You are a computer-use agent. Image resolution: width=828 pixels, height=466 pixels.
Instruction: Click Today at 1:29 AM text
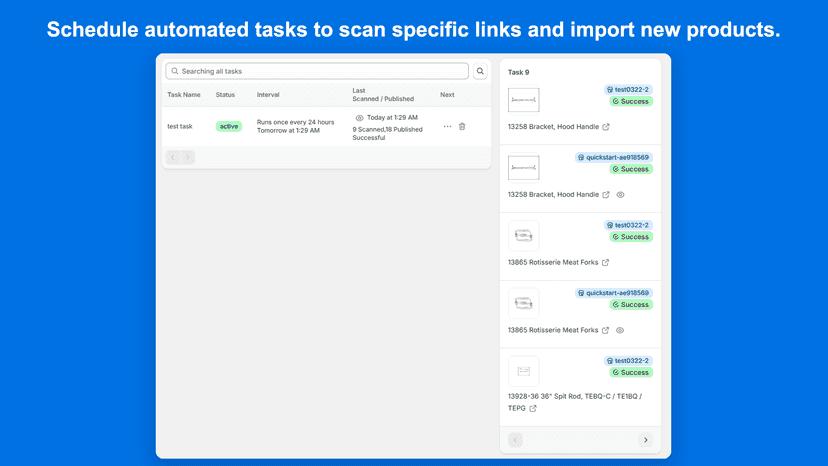392,118
